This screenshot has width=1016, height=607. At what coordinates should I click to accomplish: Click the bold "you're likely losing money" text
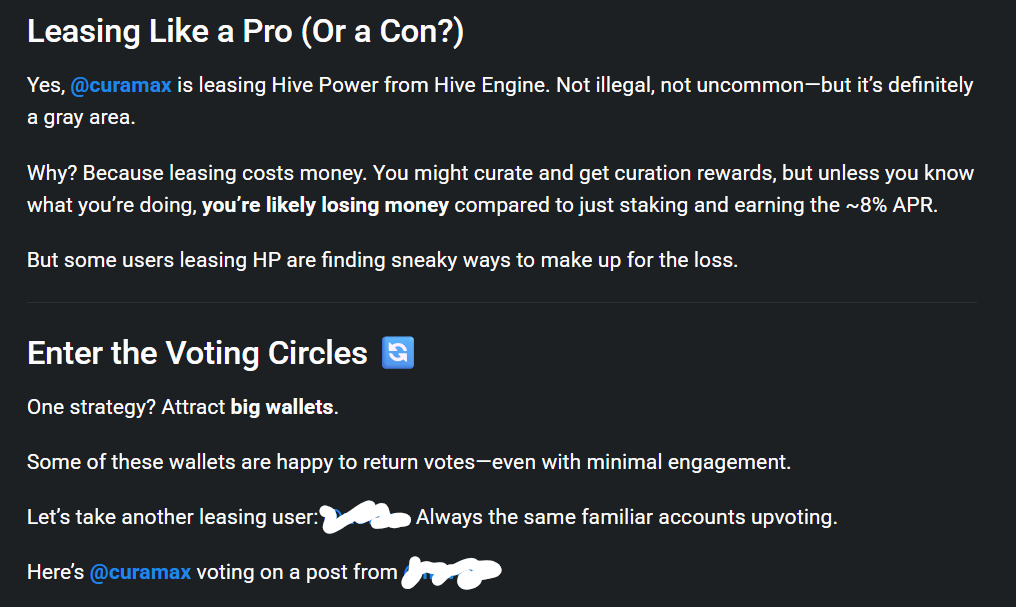point(325,205)
